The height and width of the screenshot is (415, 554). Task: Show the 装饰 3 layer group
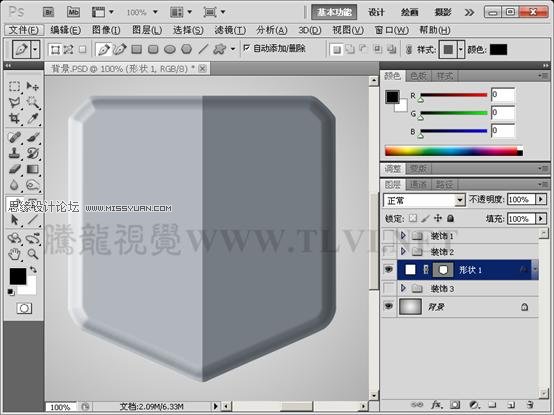click(x=389, y=288)
